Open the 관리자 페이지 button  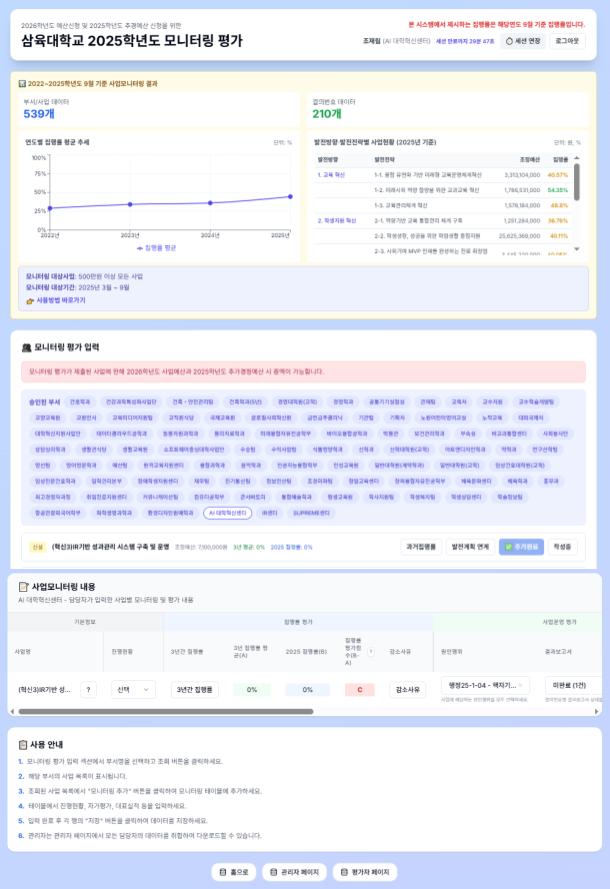pyautogui.click(x=294, y=872)
